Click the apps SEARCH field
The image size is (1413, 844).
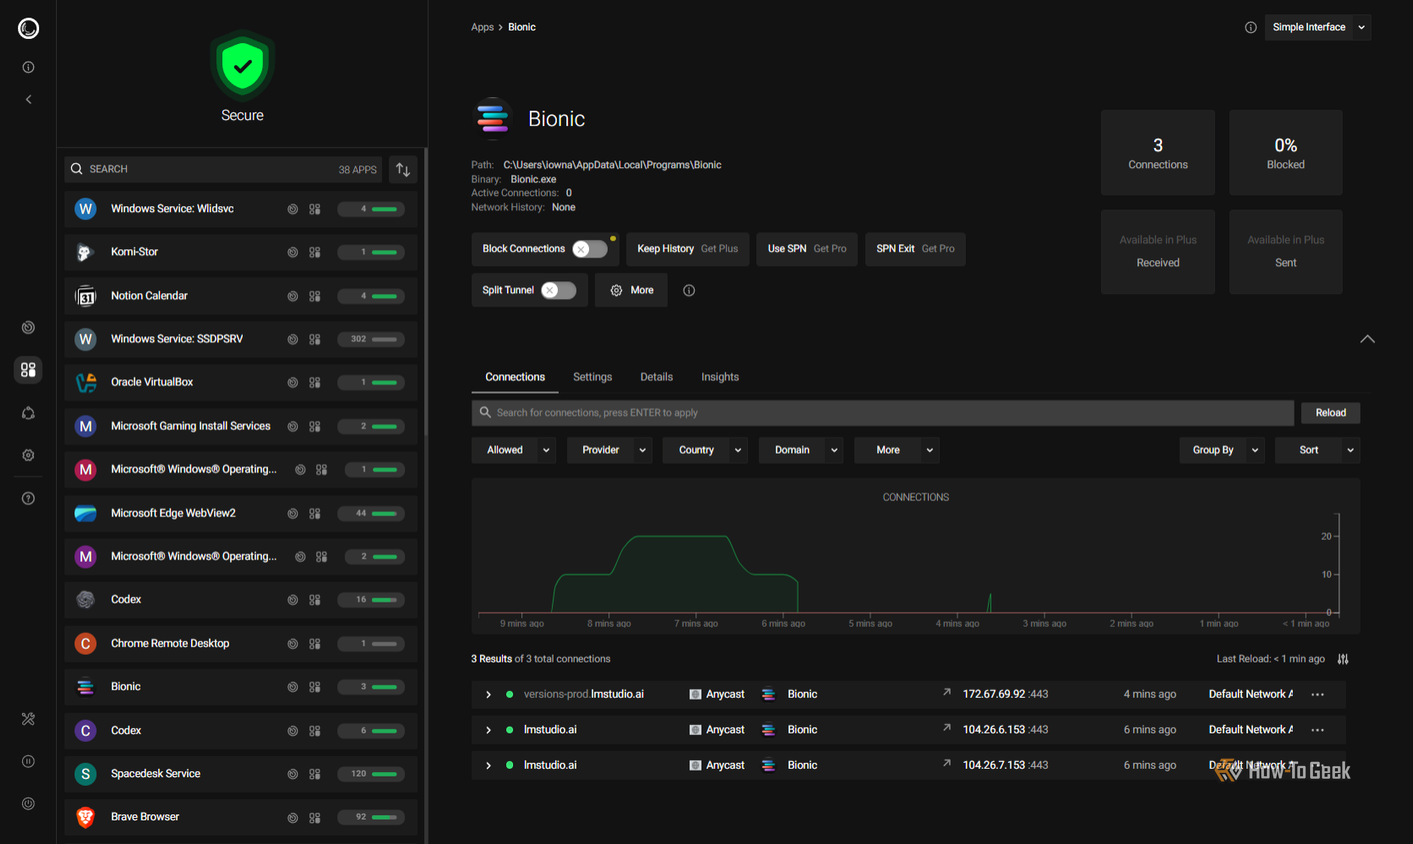(x=224, y=170)
